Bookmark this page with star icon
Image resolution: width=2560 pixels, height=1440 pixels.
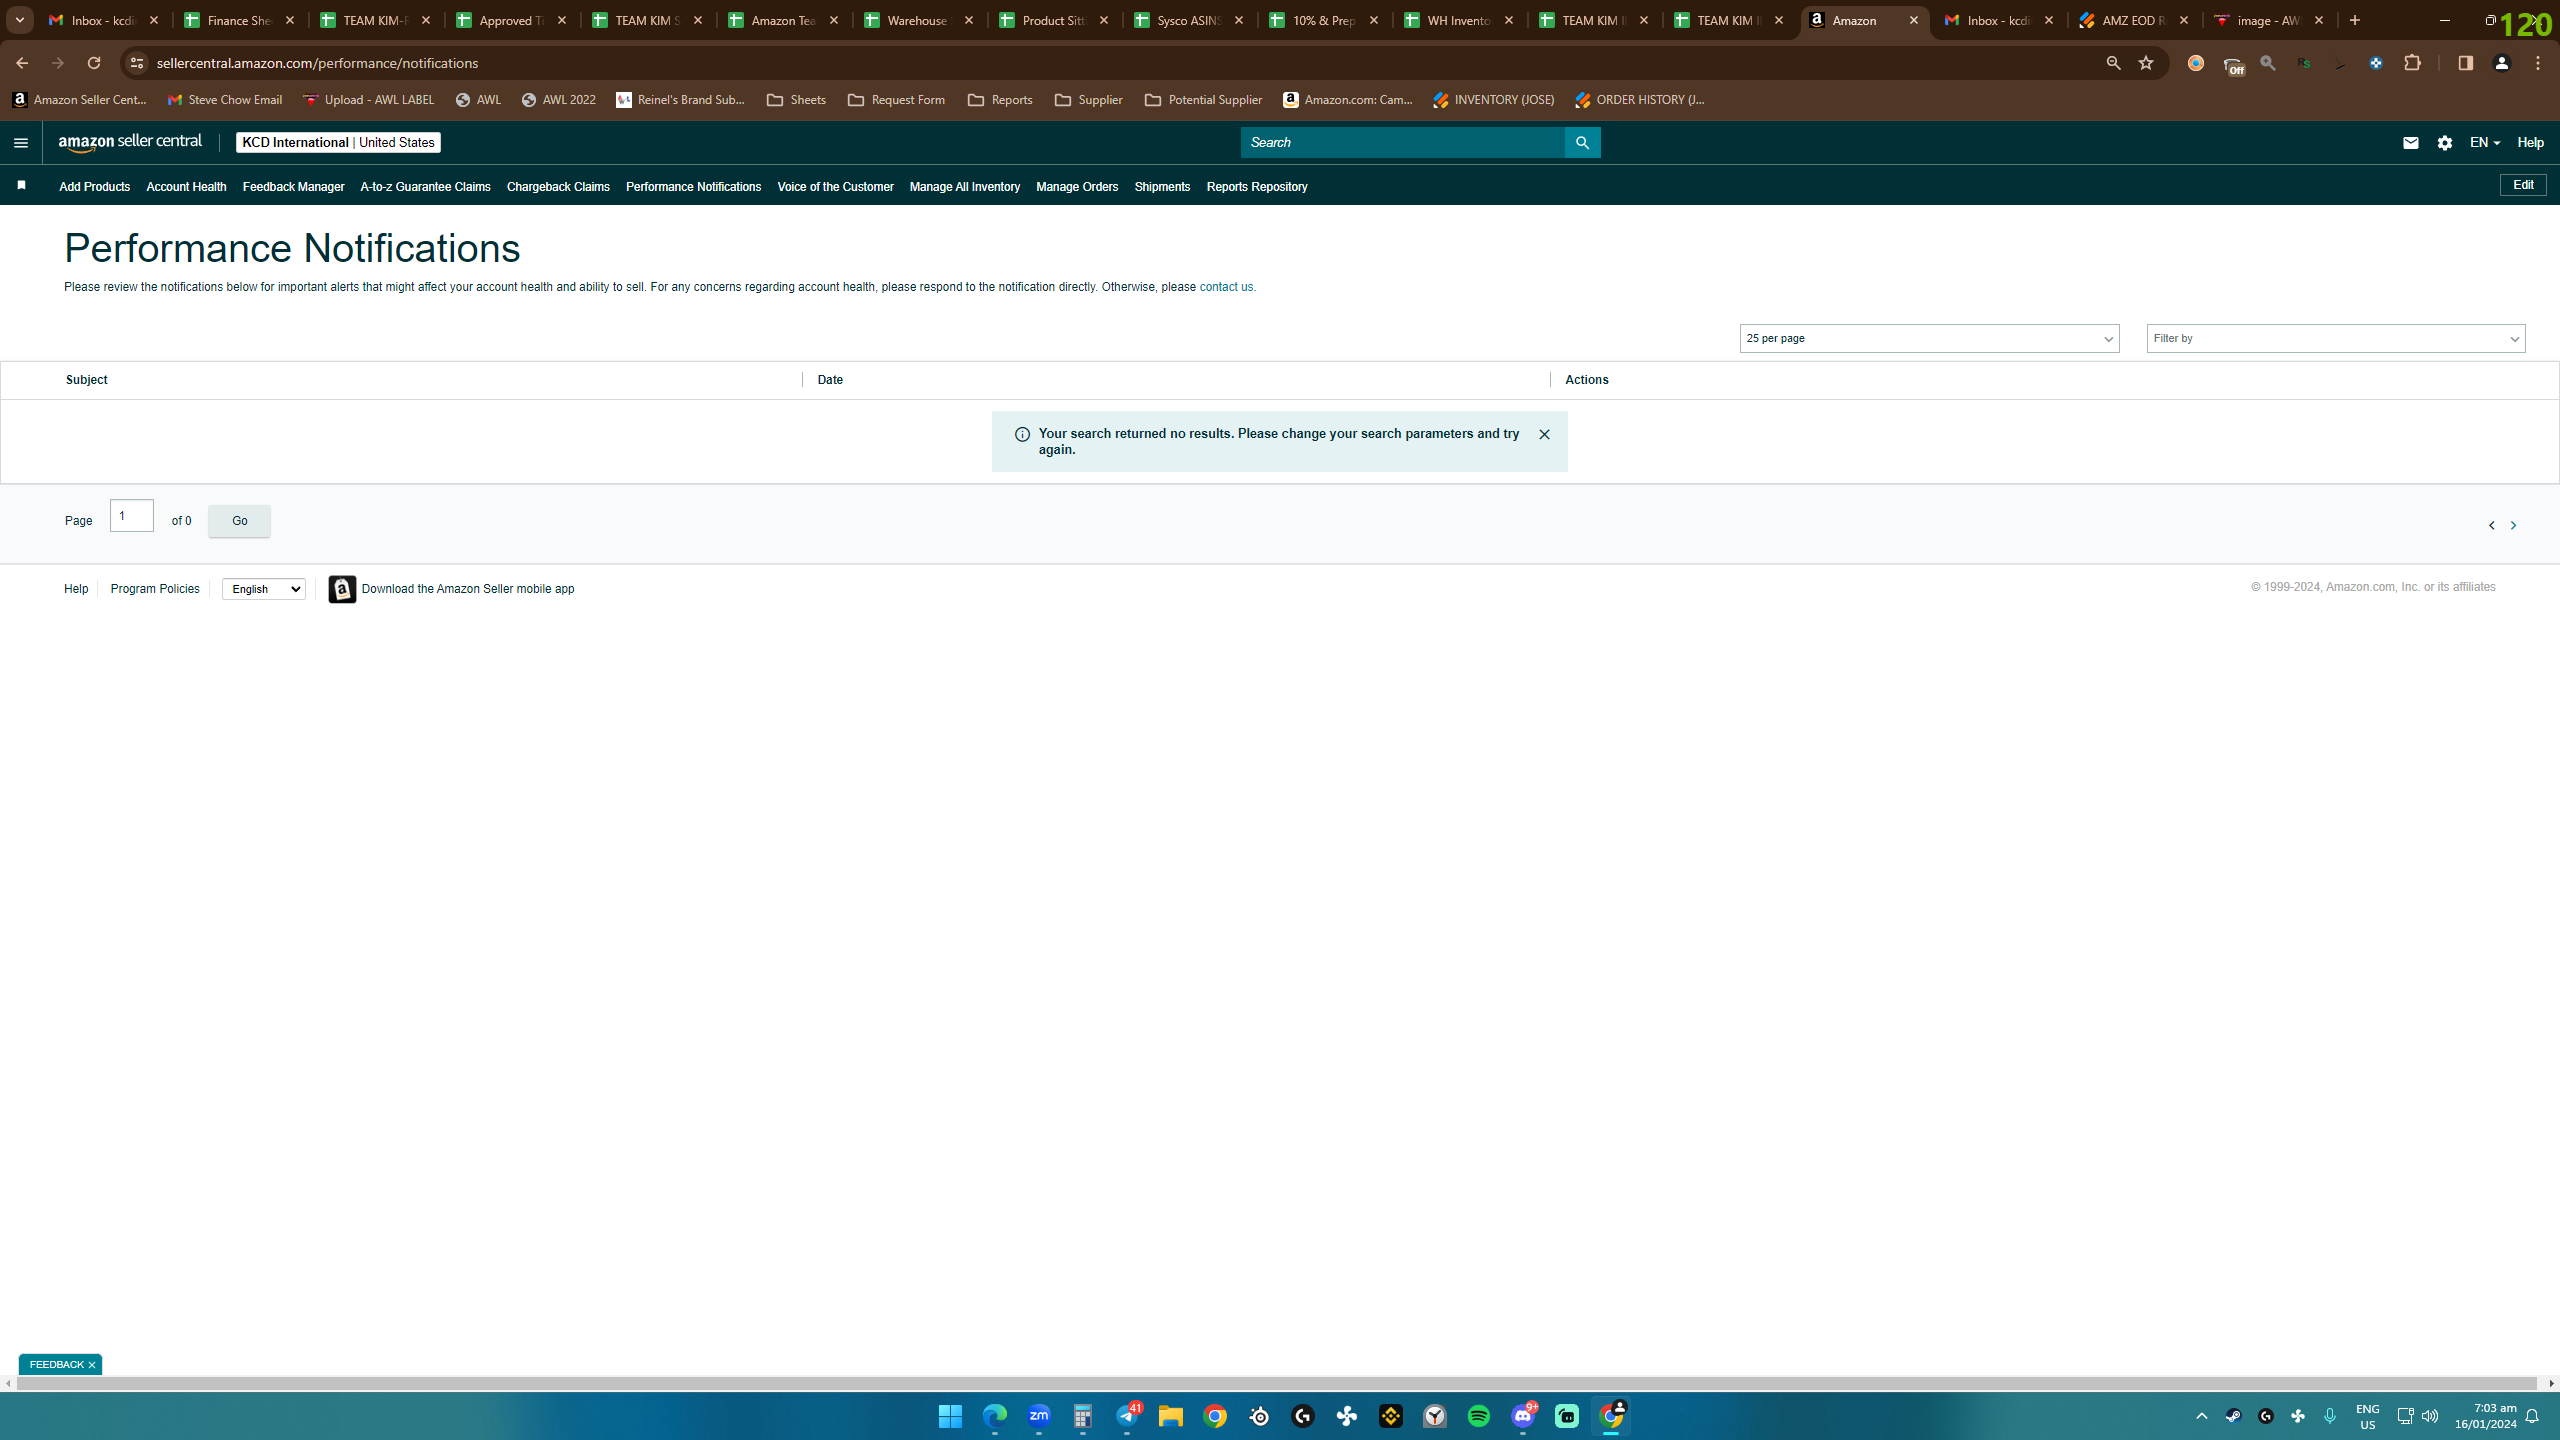2146,63
